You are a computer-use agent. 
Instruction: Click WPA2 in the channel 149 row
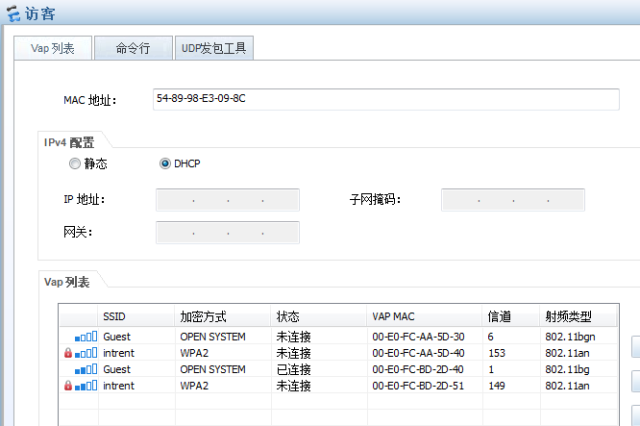(x=194, y=386)
